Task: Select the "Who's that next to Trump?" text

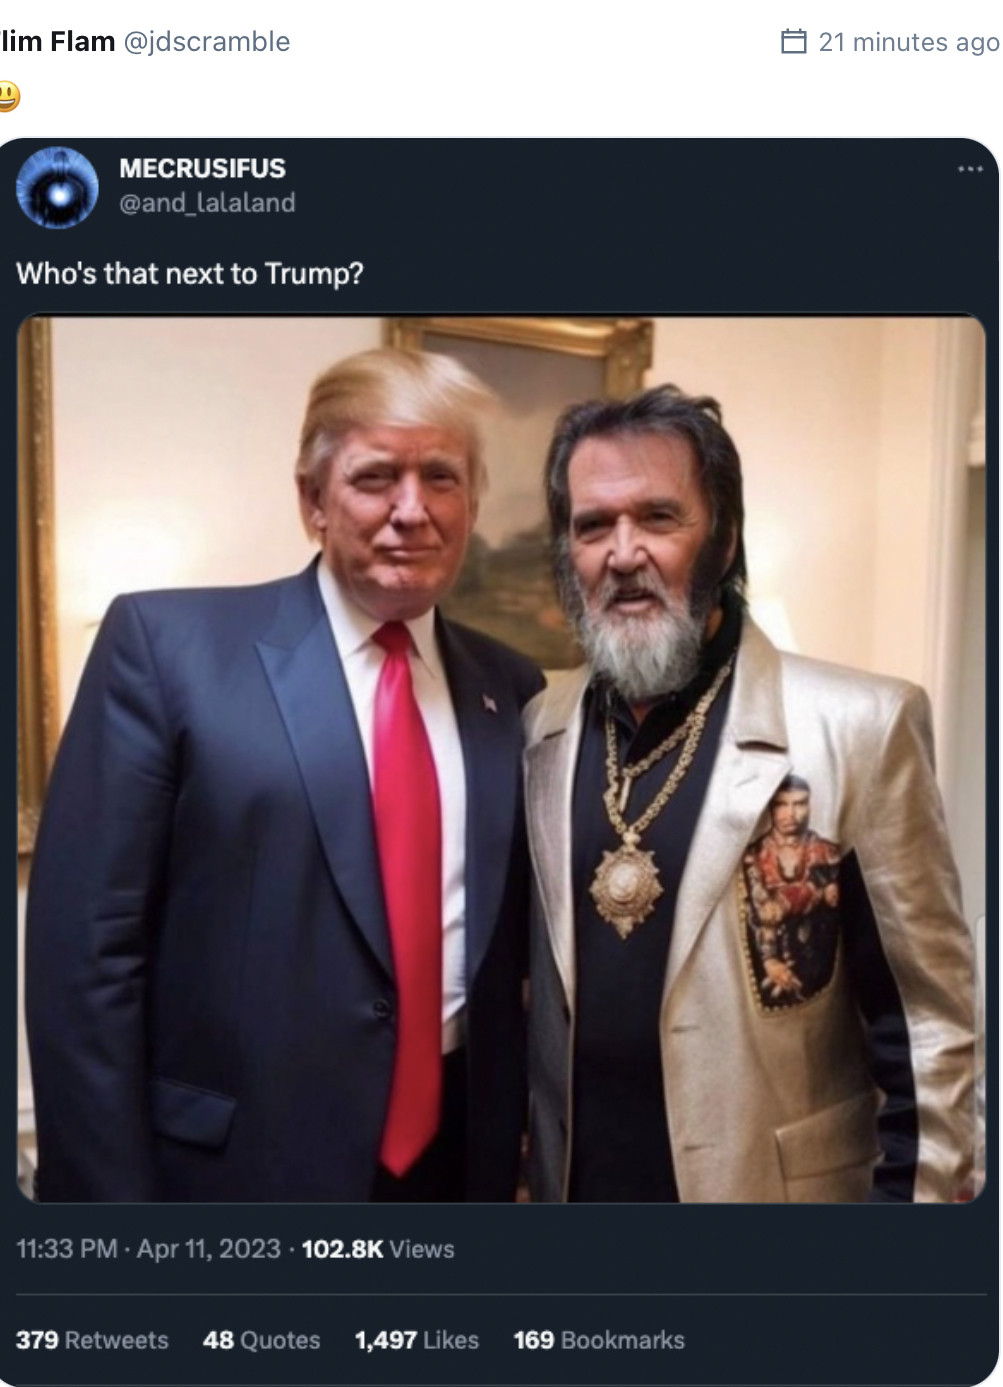Action: [190, 273]
